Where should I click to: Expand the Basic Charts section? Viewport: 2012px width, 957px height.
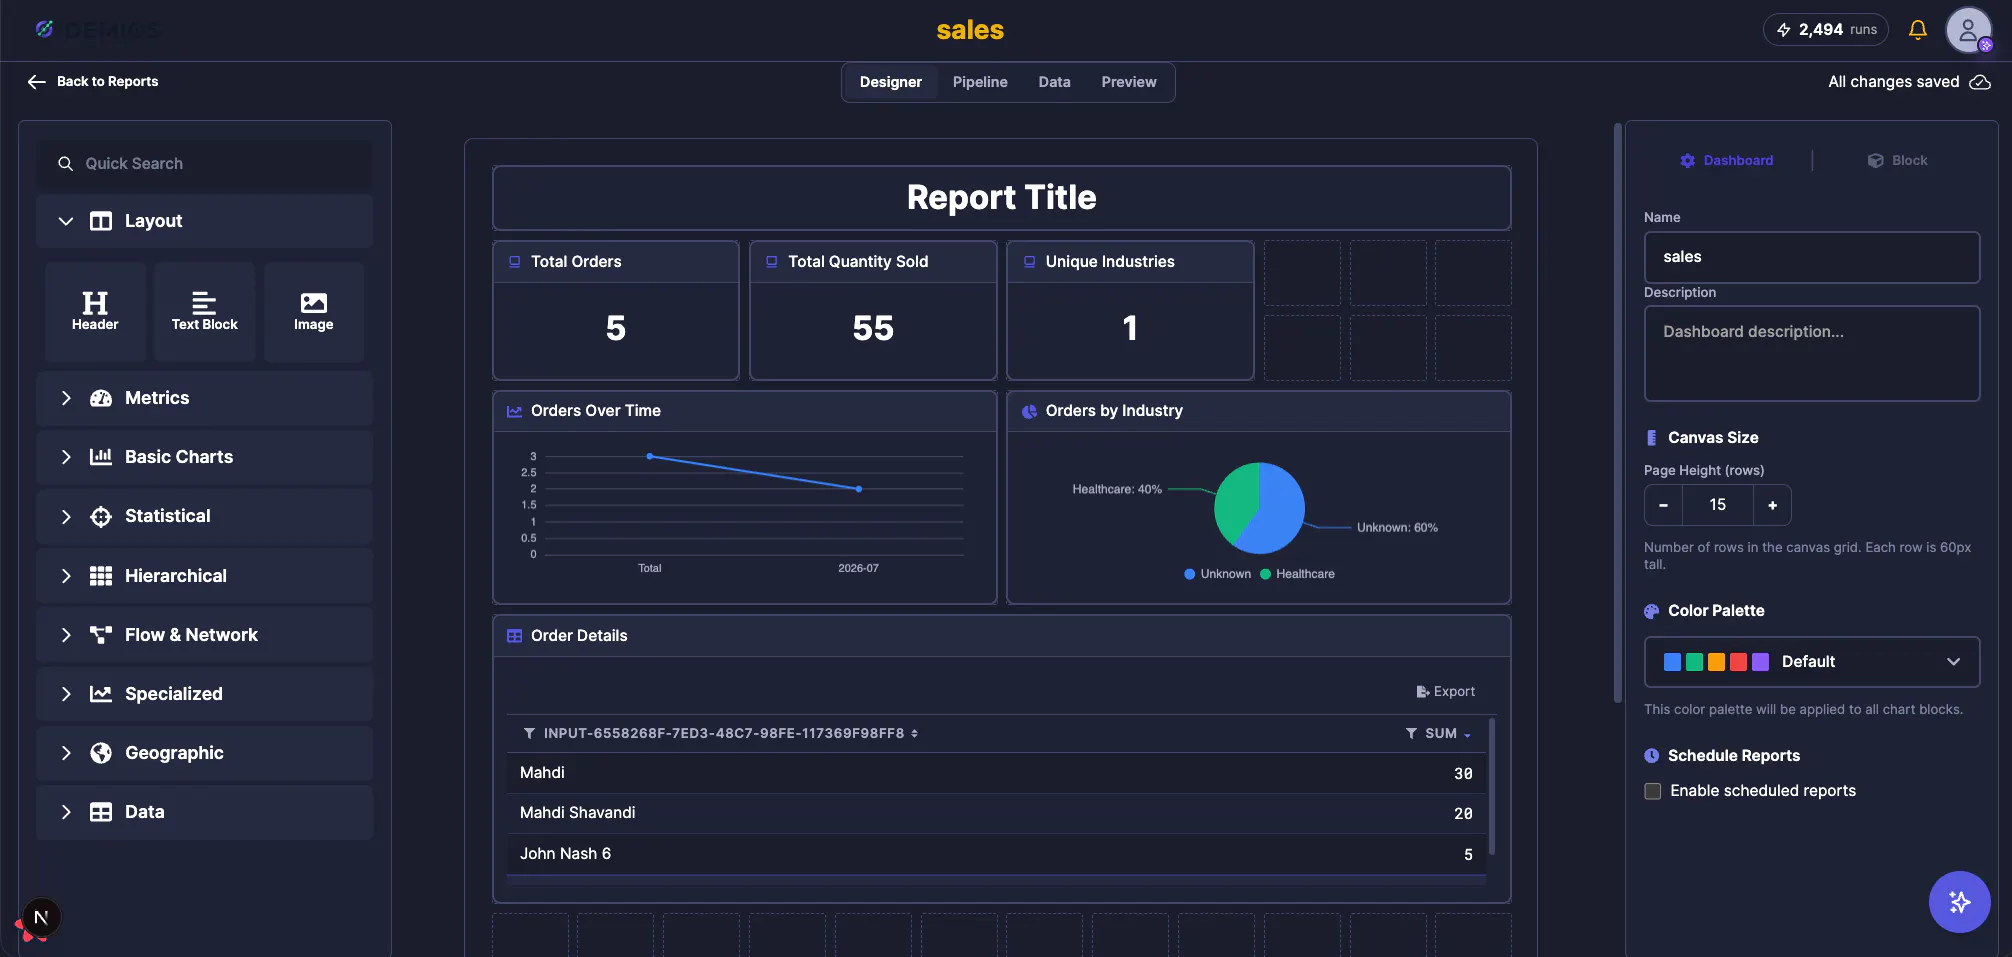[x=204, y=457]
